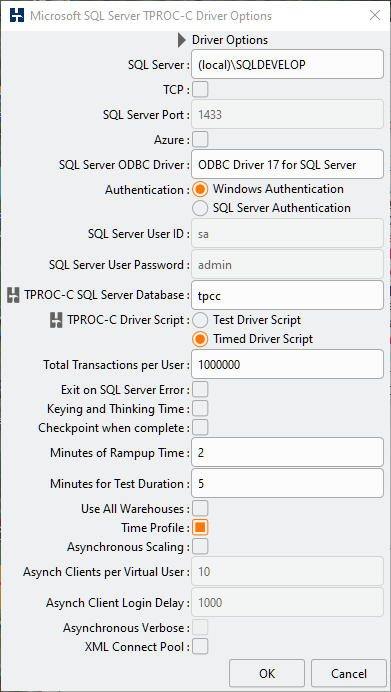Click the HammerDB icon beside TPROC-C Driver Script
The height and width of the screenshot is (692, 391).
click(56, 320)
